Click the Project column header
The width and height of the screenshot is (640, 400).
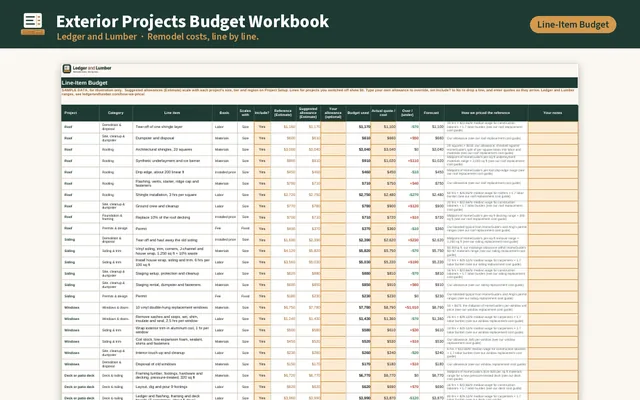pos(80,113)
